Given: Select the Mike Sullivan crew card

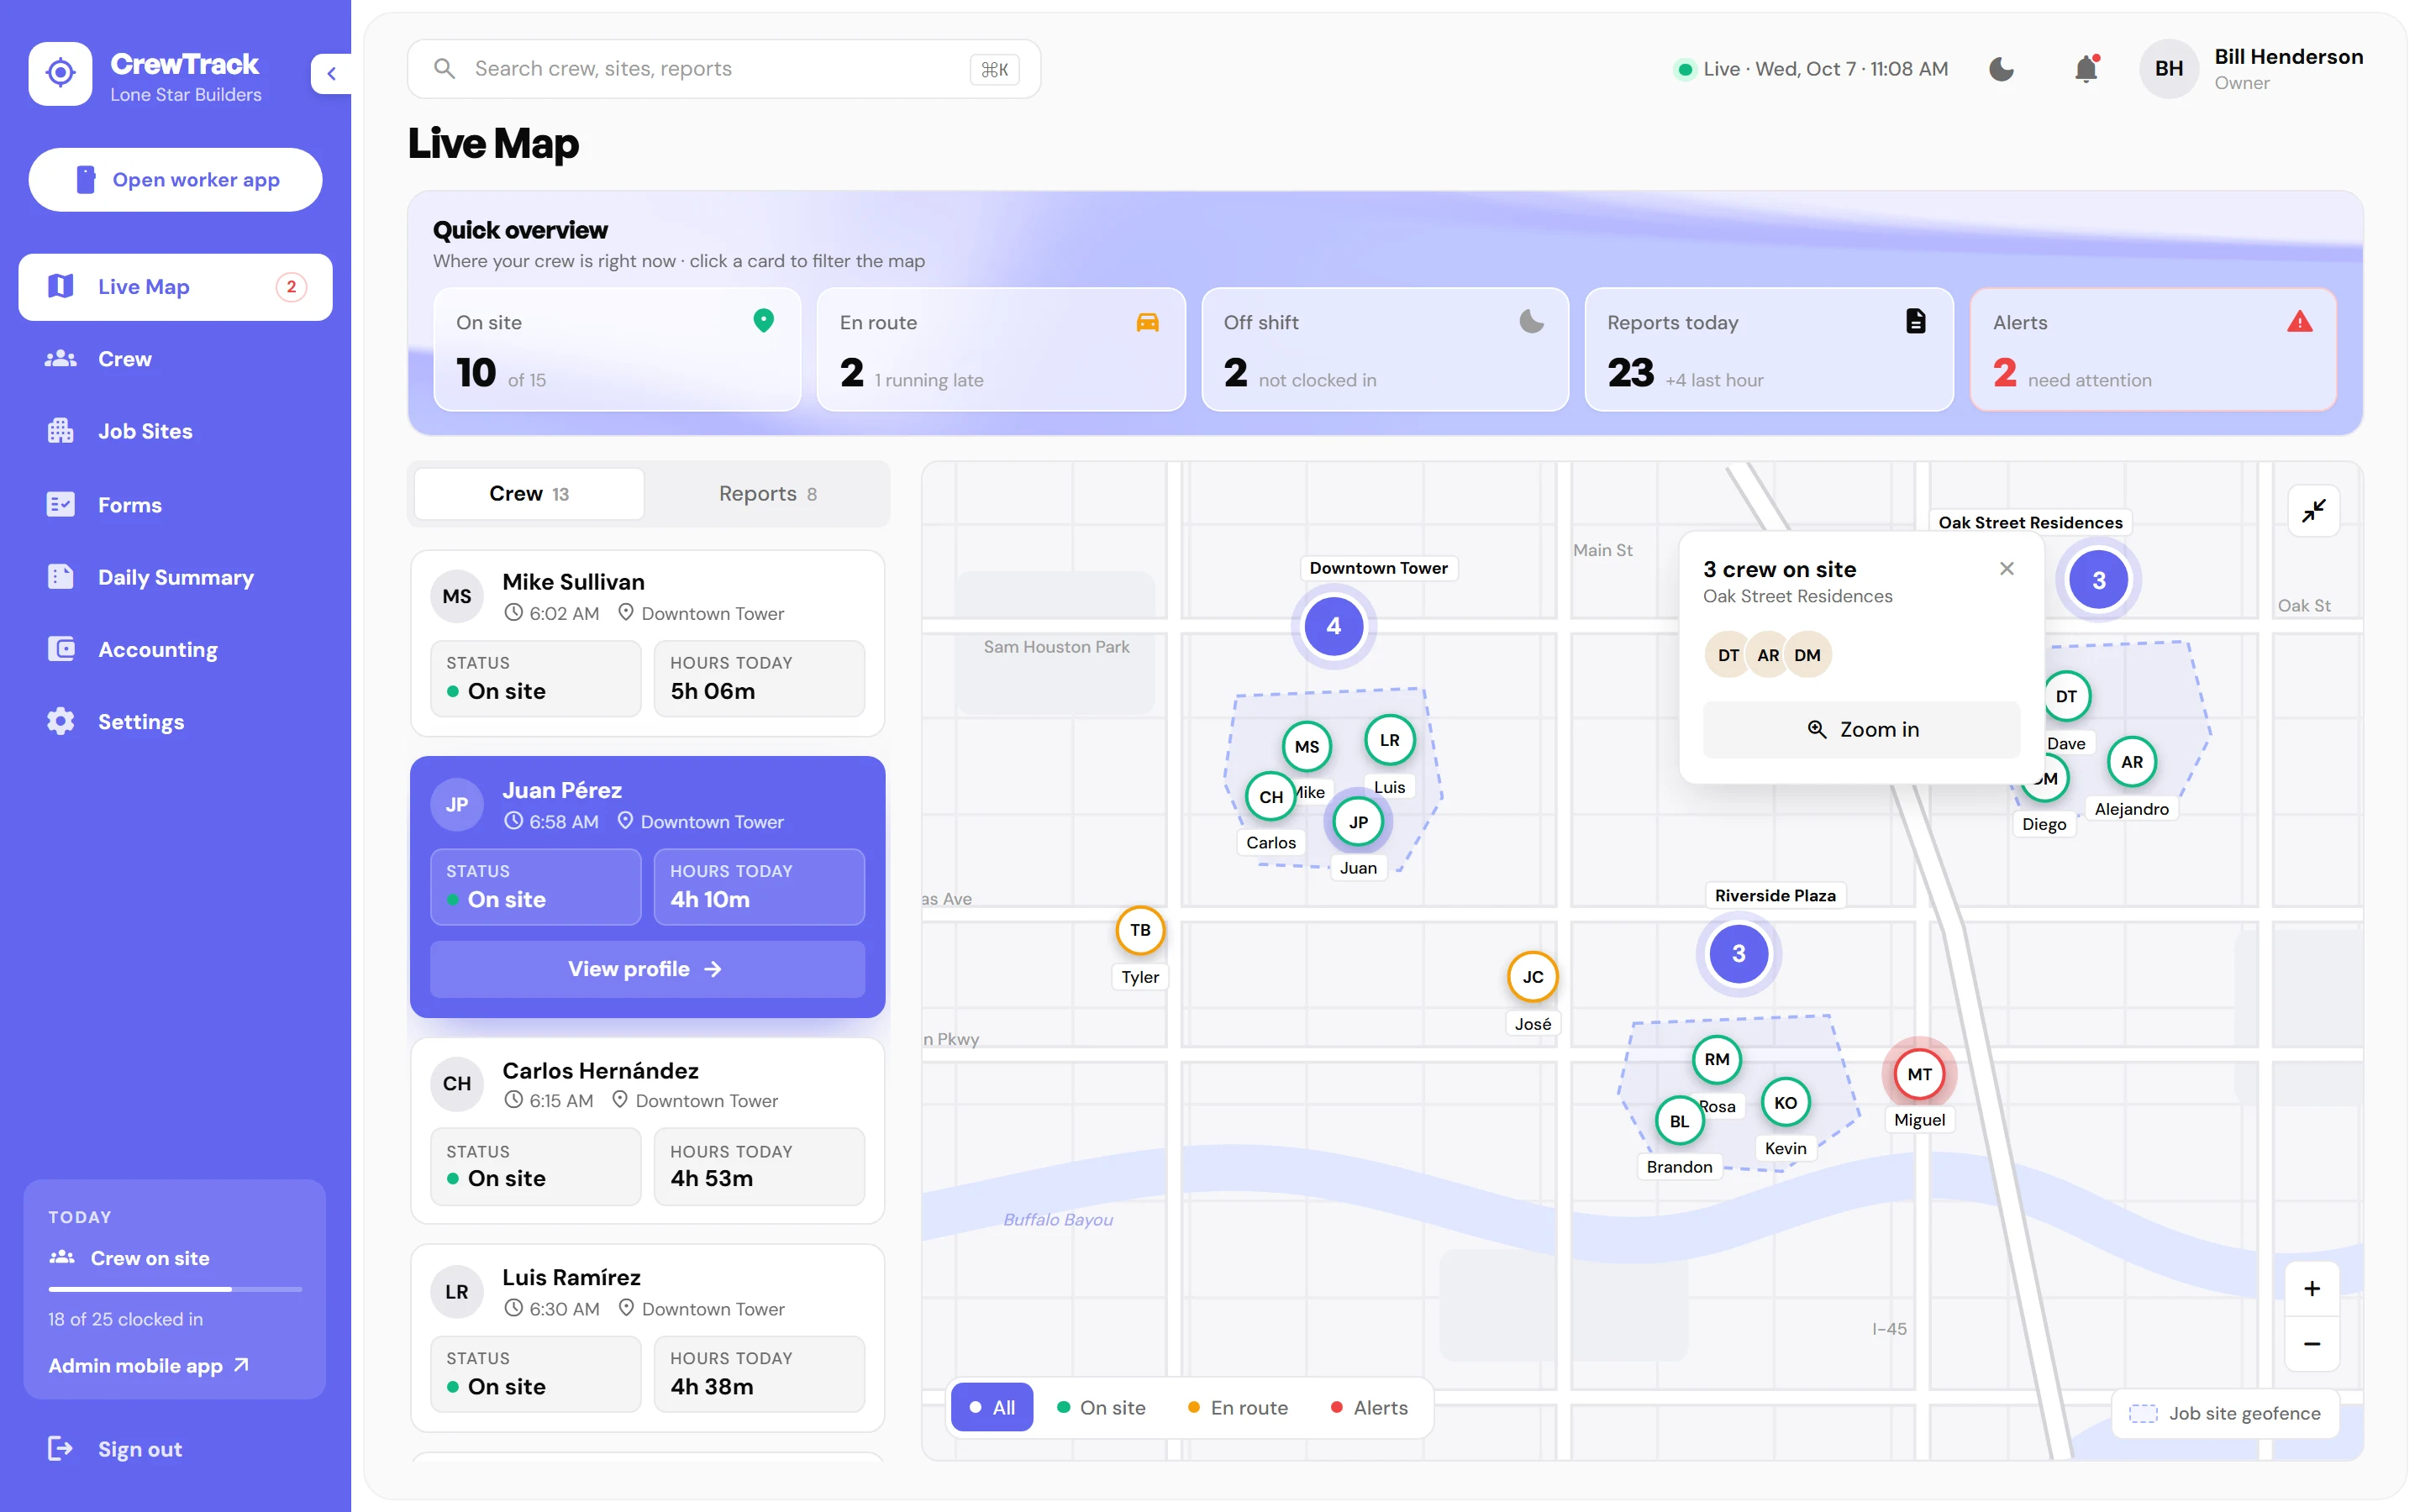Looking at the screenshot, I should tap(647, 644).
